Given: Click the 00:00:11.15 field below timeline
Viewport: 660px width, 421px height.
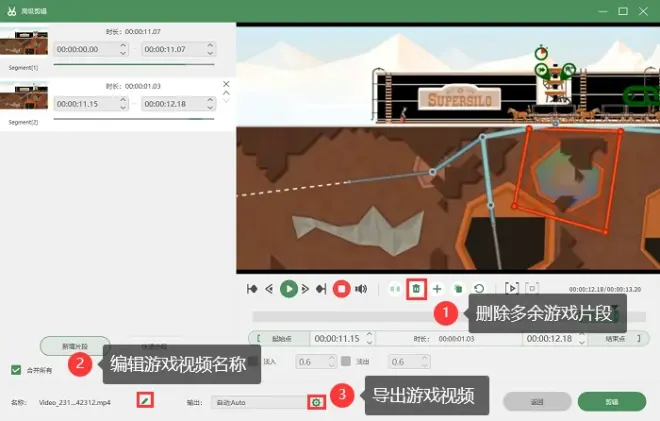Looking at the screenshot, I should pyautogui.click(x=342, y=338).
